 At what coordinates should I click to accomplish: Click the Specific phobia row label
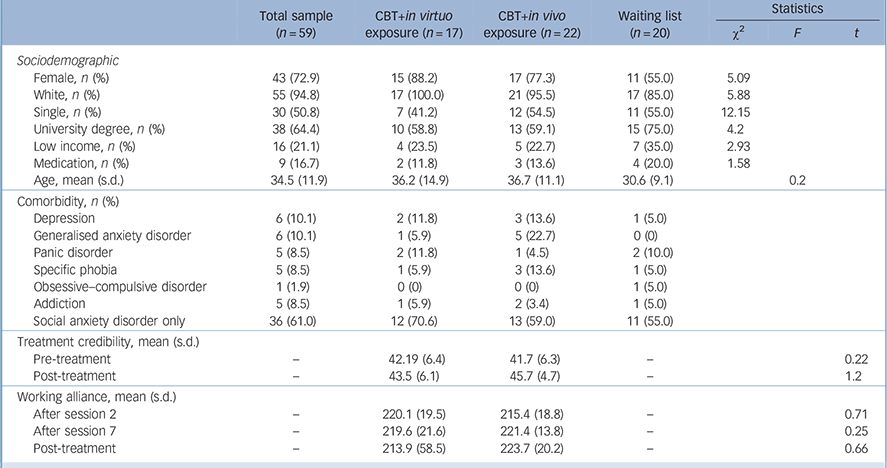76,270
